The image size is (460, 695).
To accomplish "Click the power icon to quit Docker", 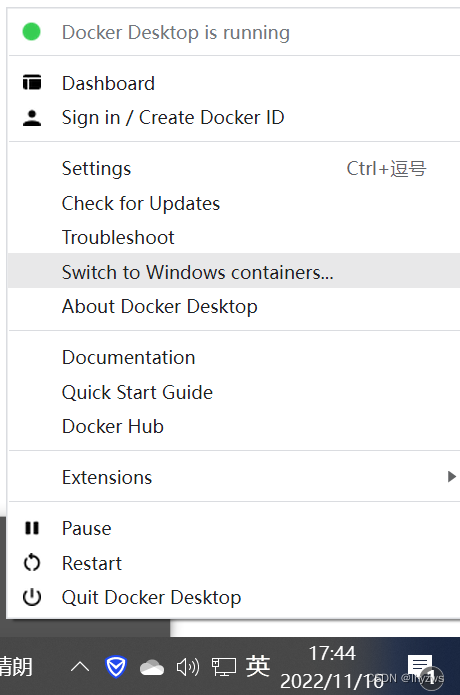I will pos(32,597).
